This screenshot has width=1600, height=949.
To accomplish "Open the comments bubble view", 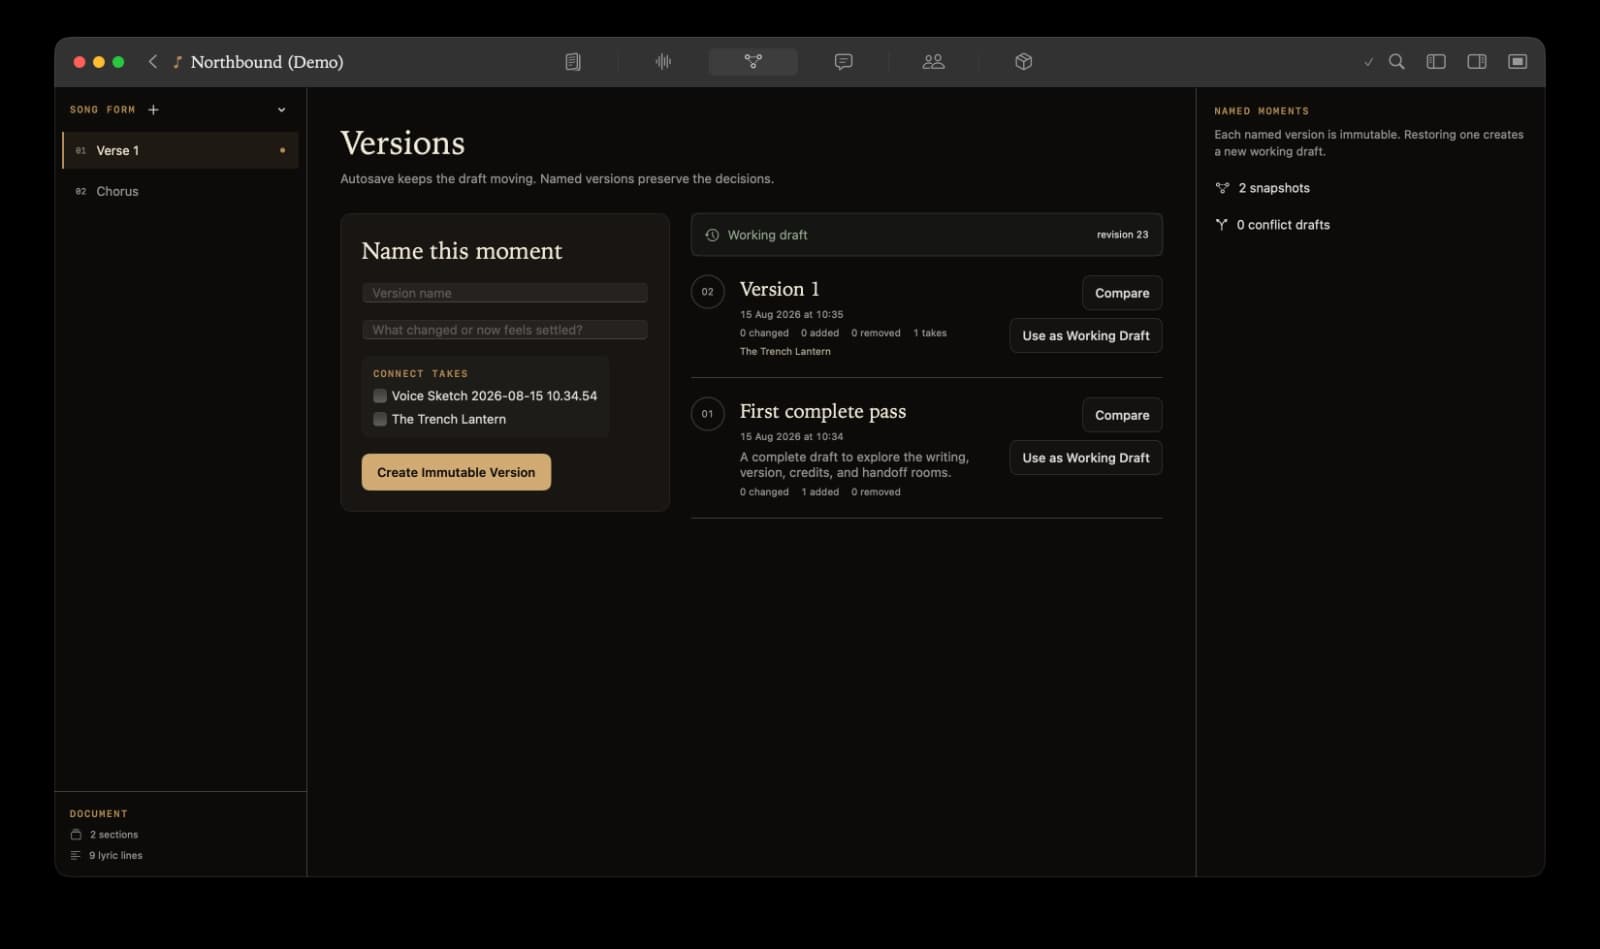I will 843,62.
